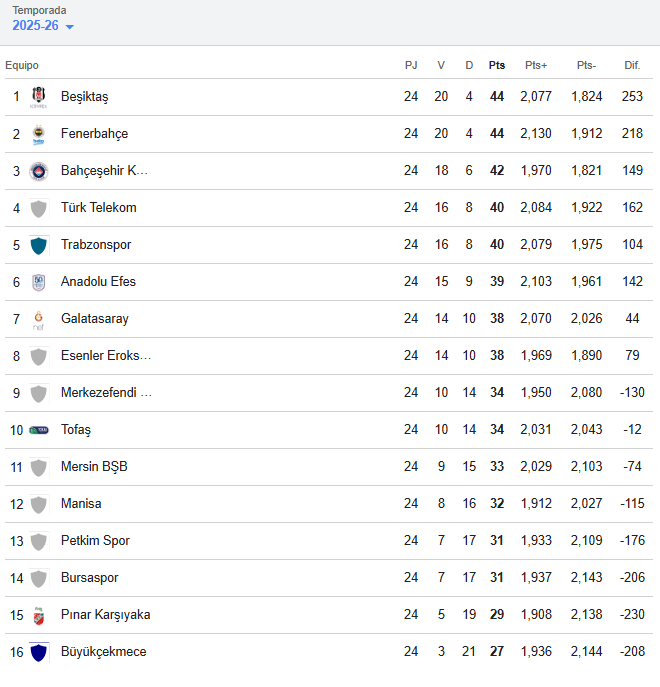Click the Tofaş team logo

pyautogui.click(x=39, y=430)
